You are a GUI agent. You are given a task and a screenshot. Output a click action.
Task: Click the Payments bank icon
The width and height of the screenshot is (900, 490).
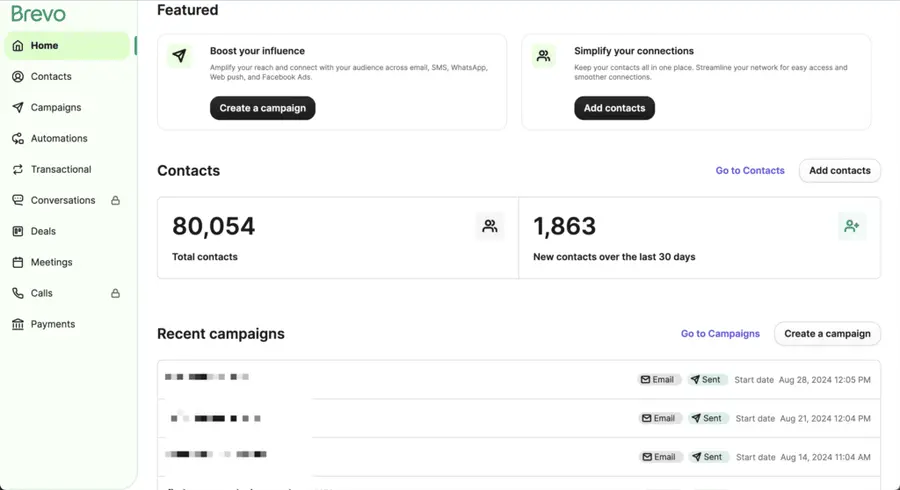18,324
